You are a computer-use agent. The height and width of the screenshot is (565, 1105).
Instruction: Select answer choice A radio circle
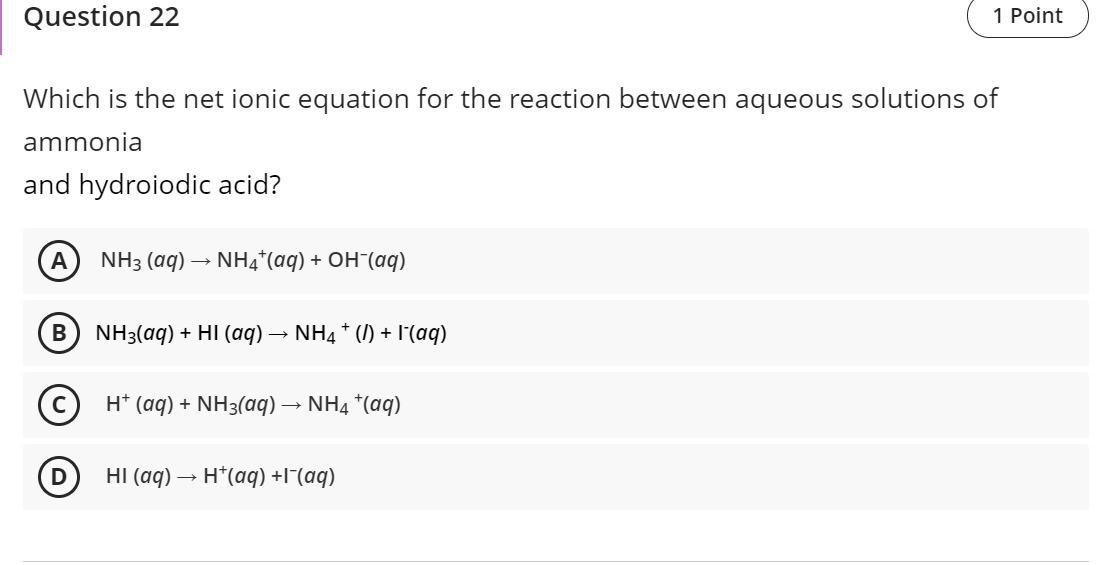[59, 261]
